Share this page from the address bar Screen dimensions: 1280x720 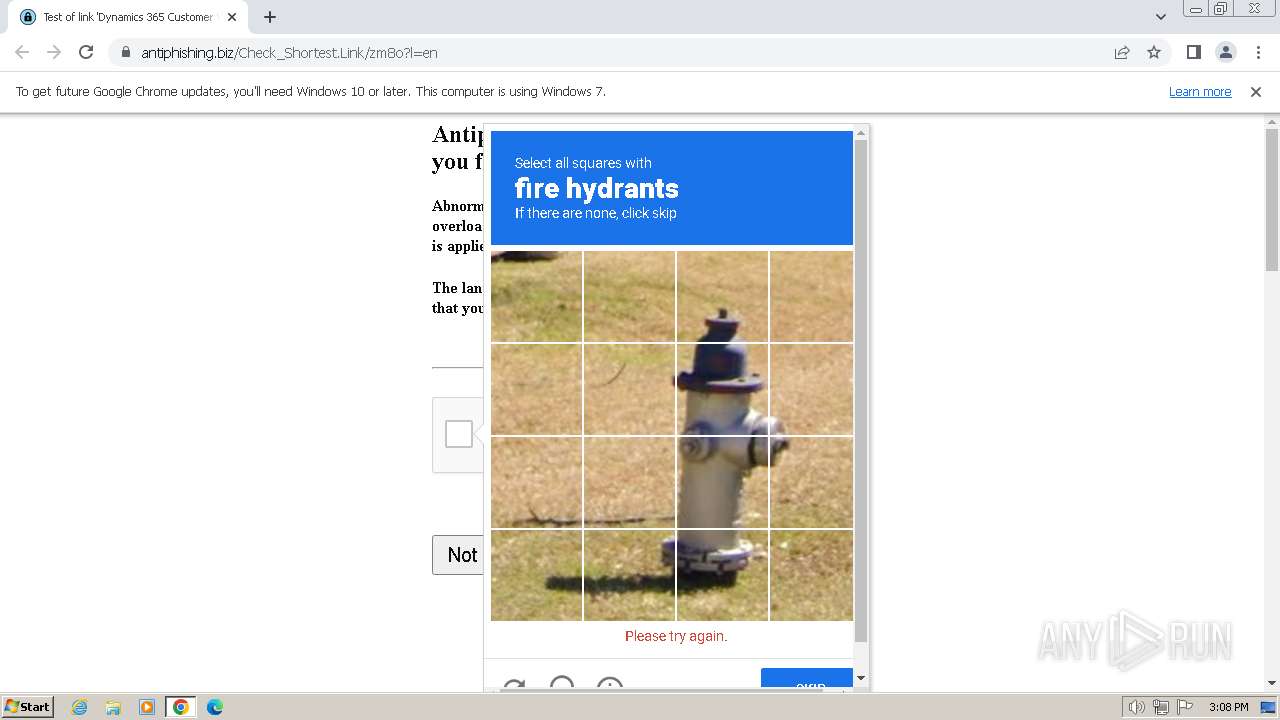tap(1122, 52)
